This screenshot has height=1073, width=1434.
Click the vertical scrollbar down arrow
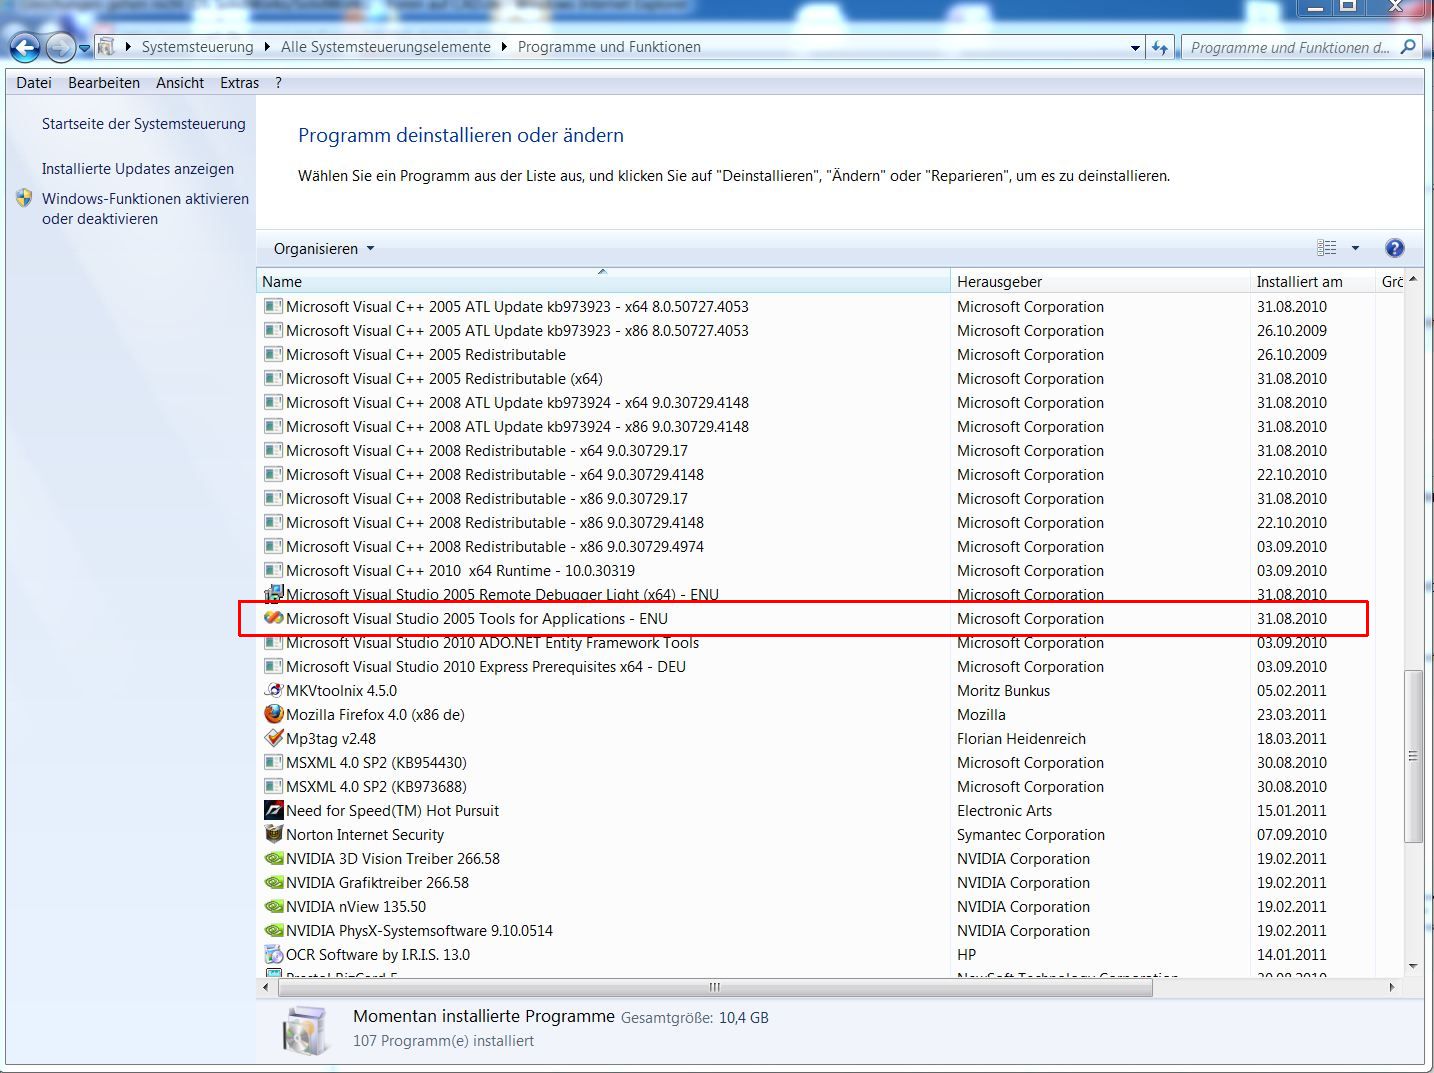[x=1413, y=966]
